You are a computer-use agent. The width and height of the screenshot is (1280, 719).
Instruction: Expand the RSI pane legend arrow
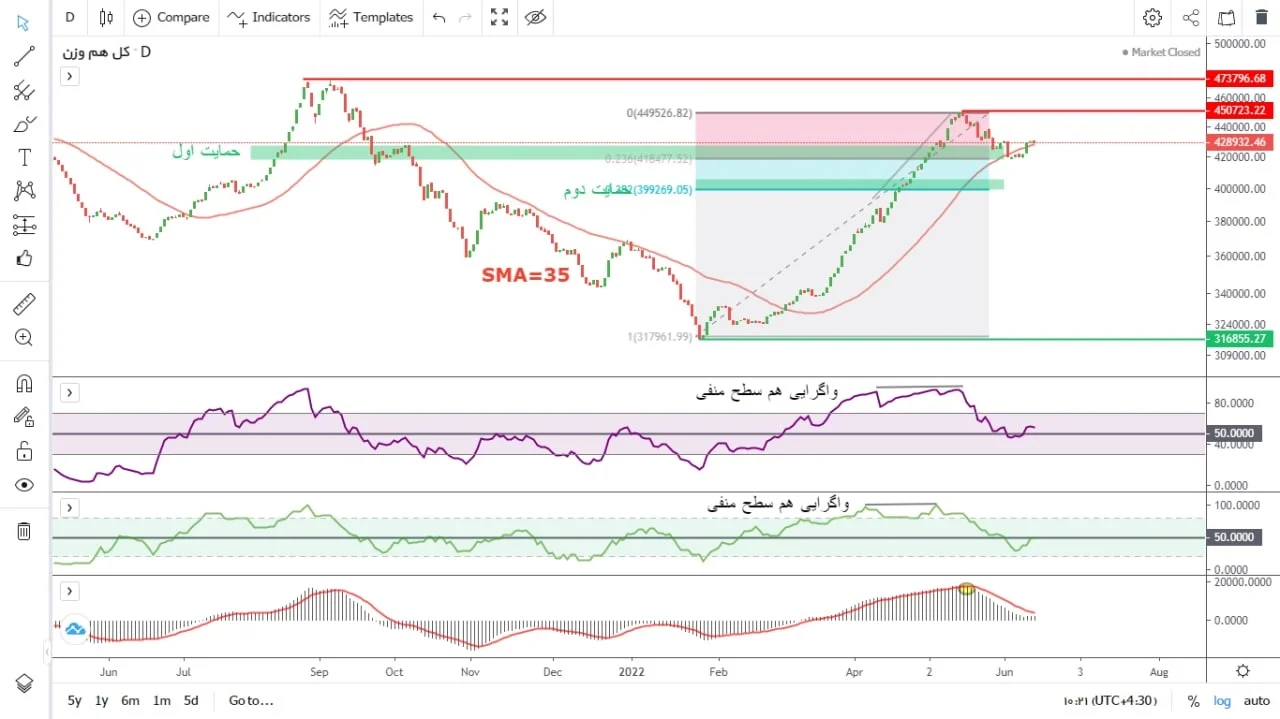tap(68, 392)
